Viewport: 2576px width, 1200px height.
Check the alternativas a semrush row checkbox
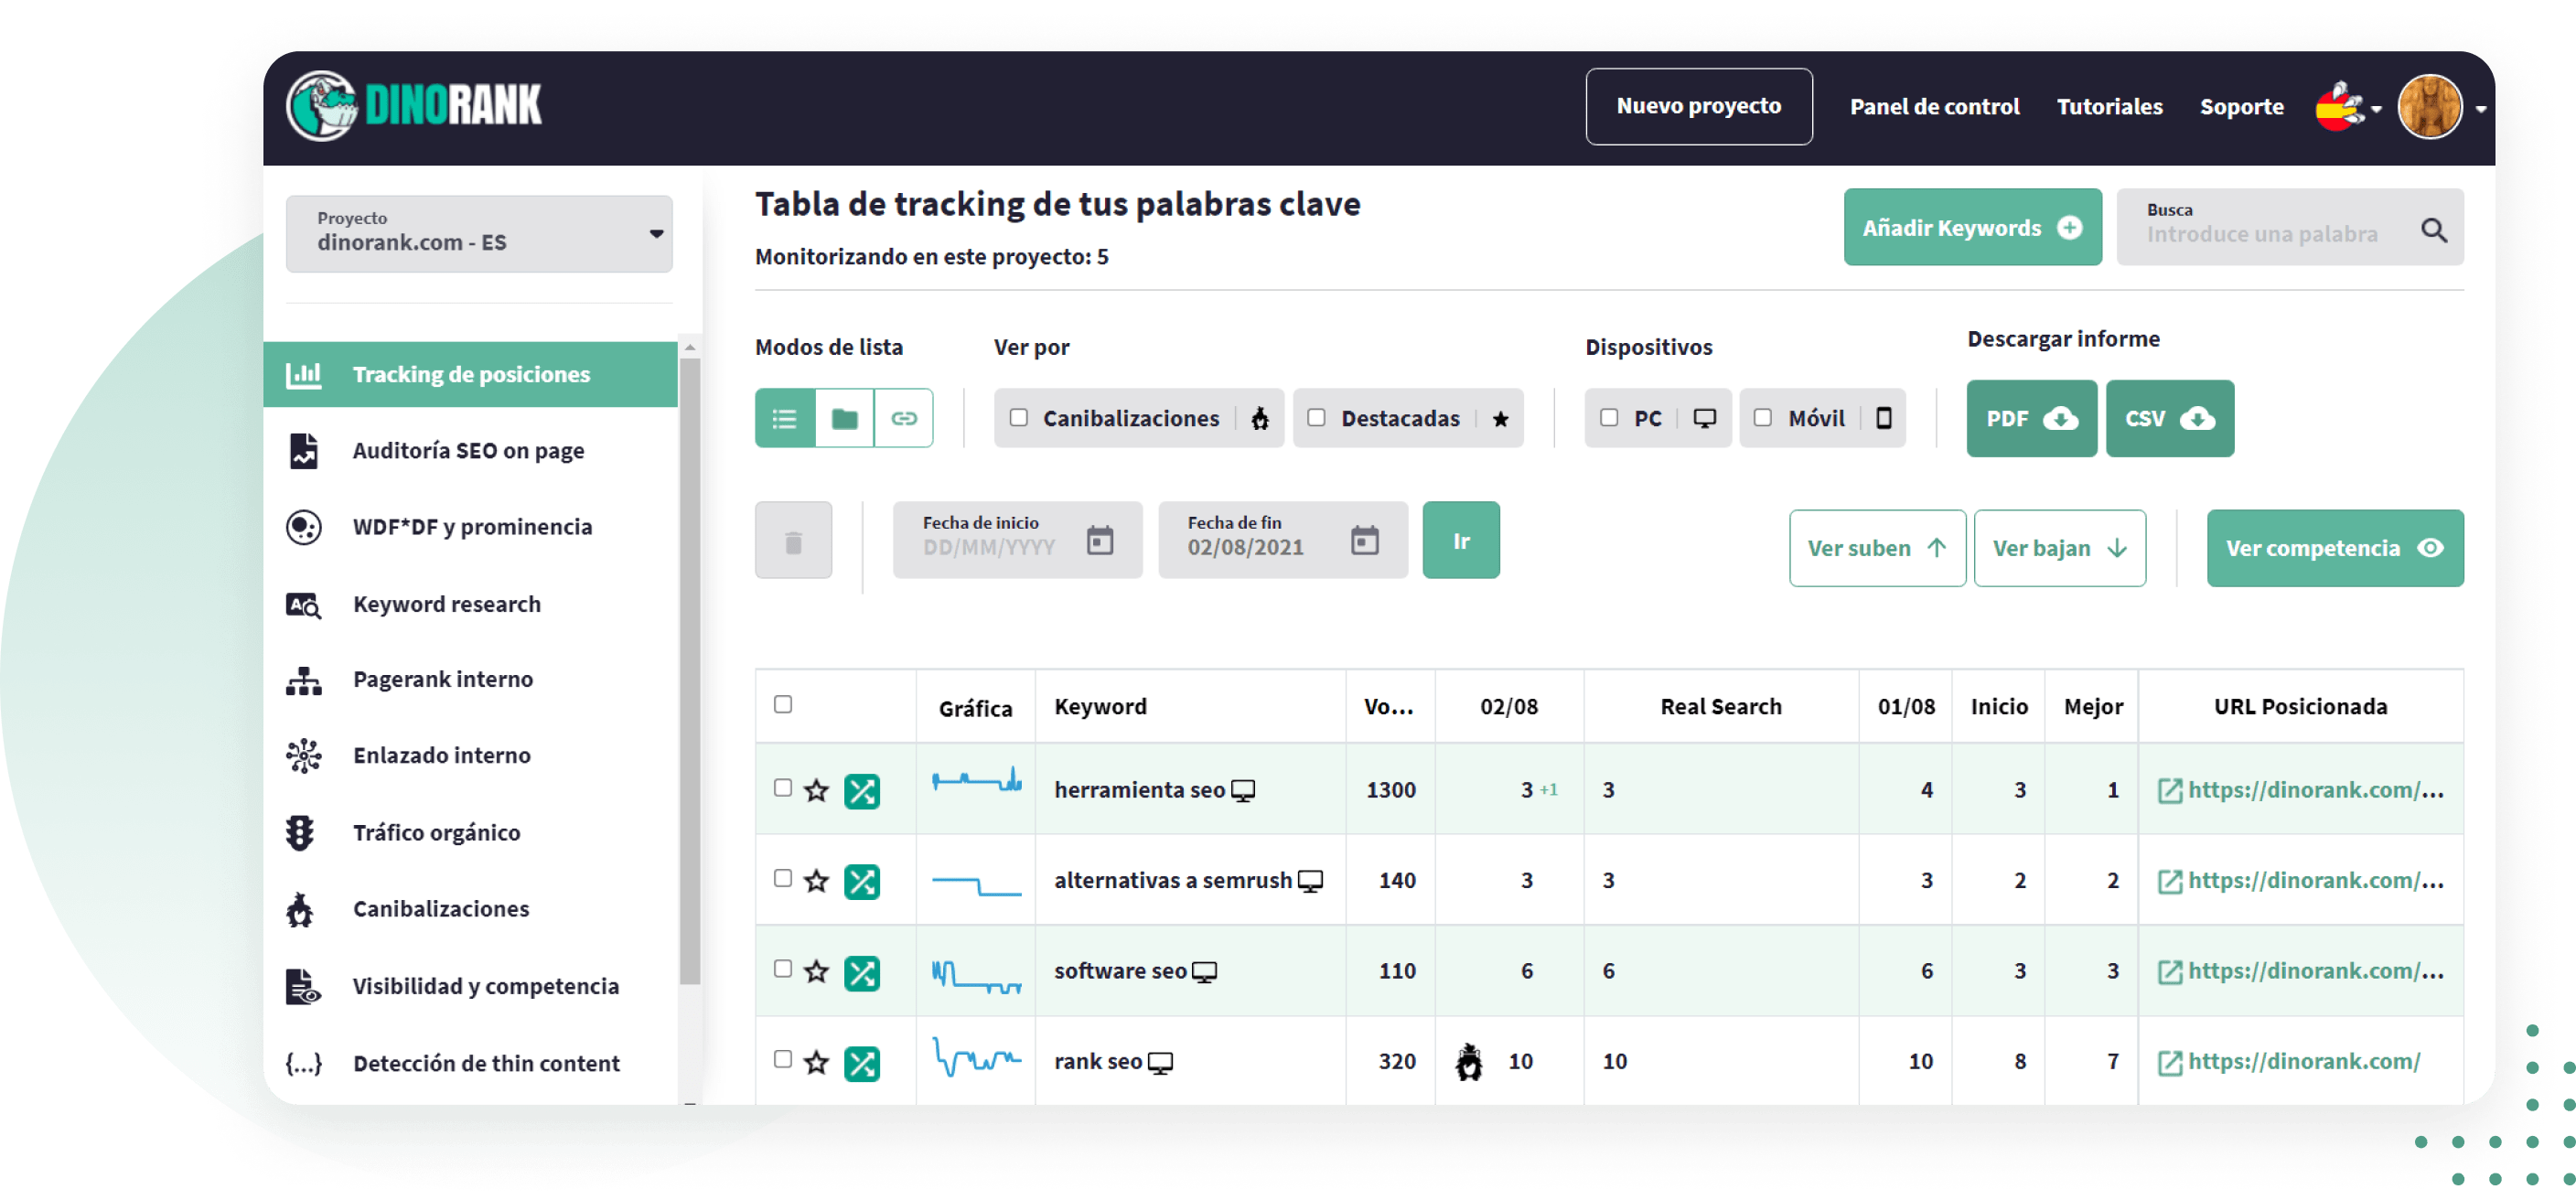coord(783,878)
